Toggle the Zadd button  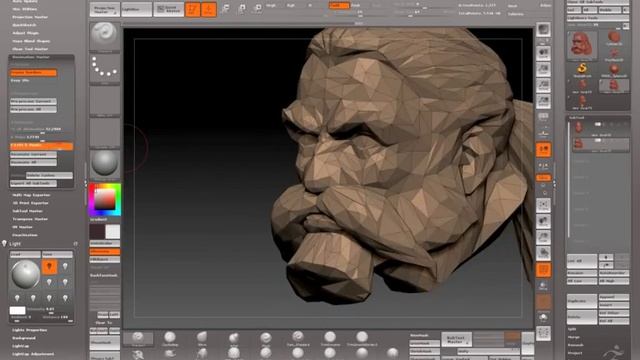click(339, 5)
